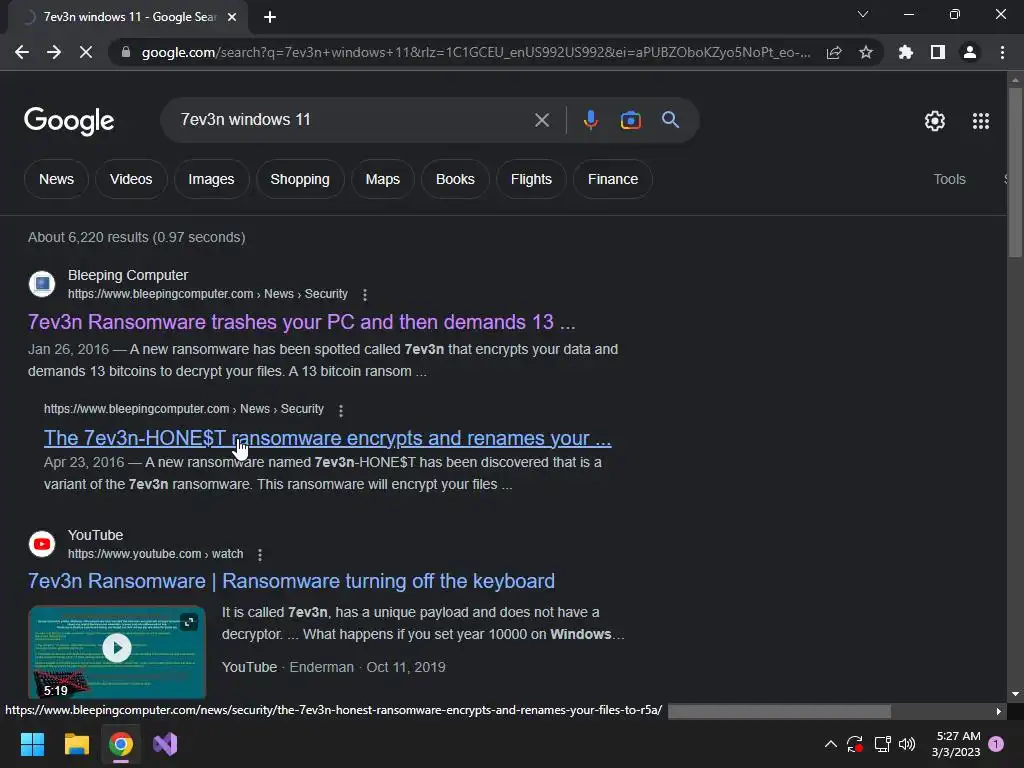Click the horizontal scrollbar thumb
Viewport: 1024px width, 768px height.
(x=779, y=711)
